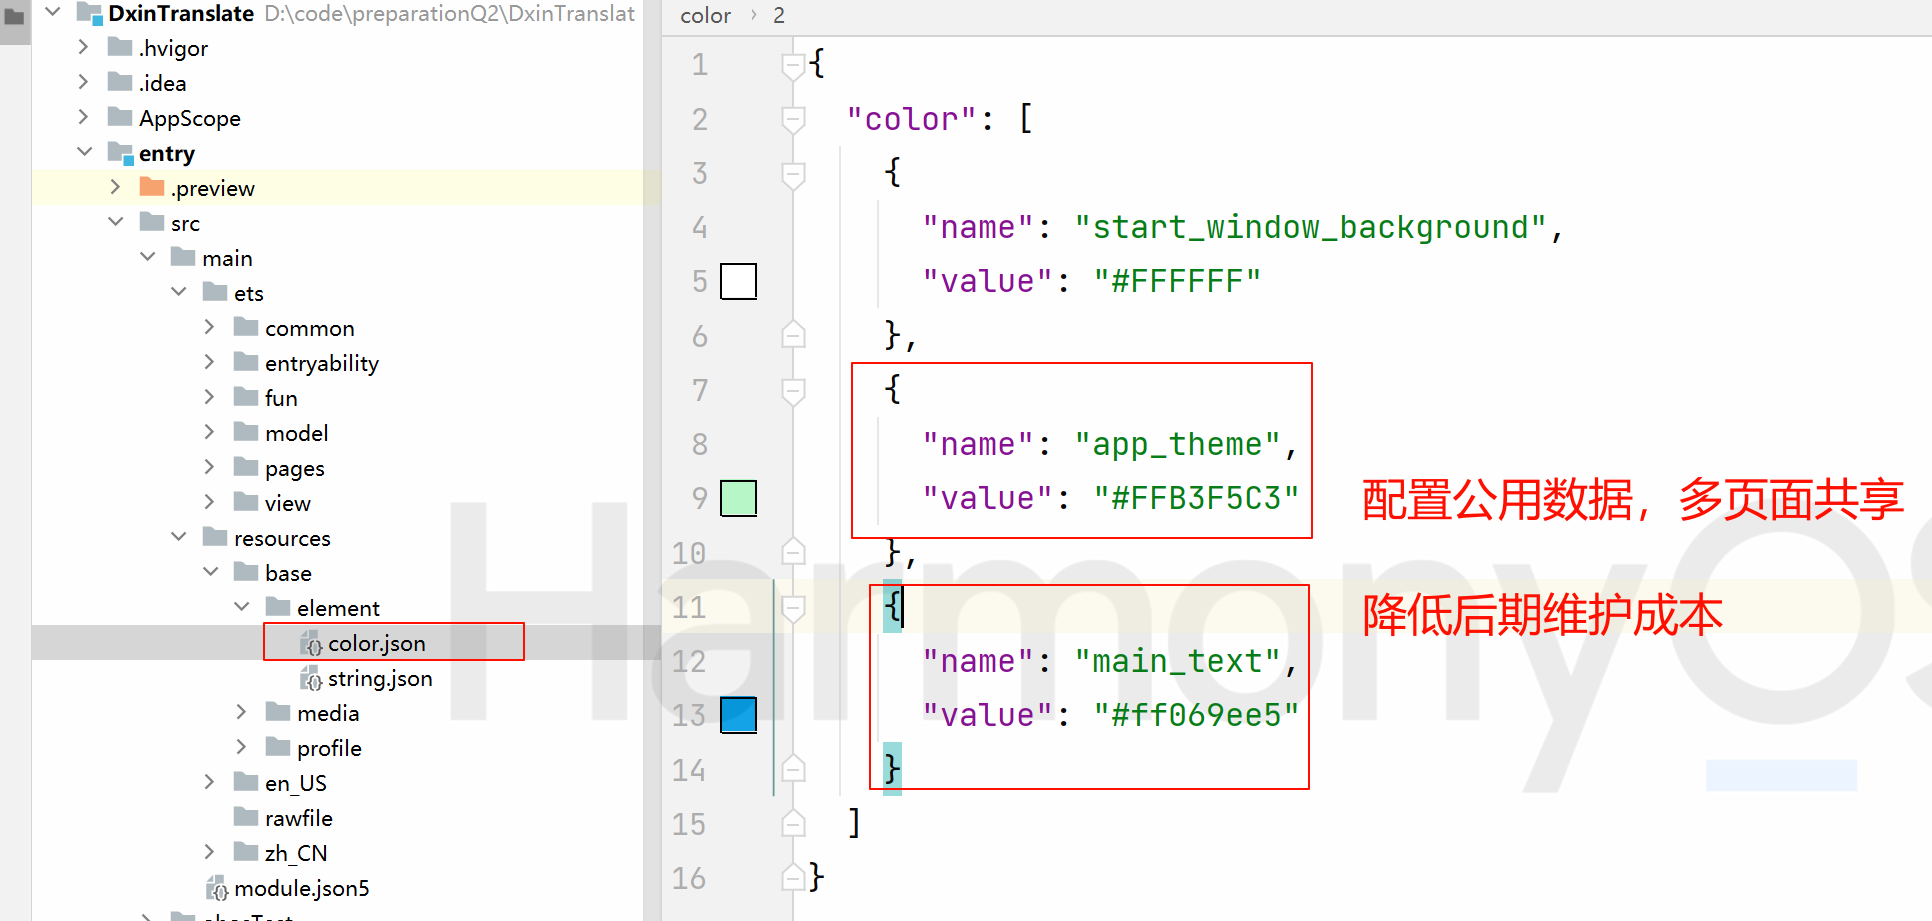
Task: Click the src folder icon
Action: [x=152, y=222]
